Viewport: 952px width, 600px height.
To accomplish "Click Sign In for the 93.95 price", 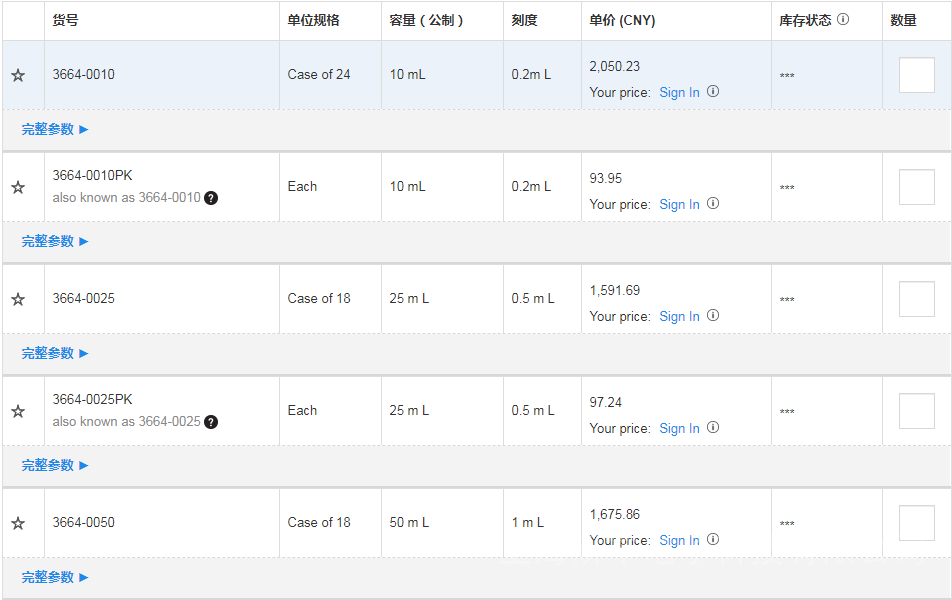I will [679, 204].
